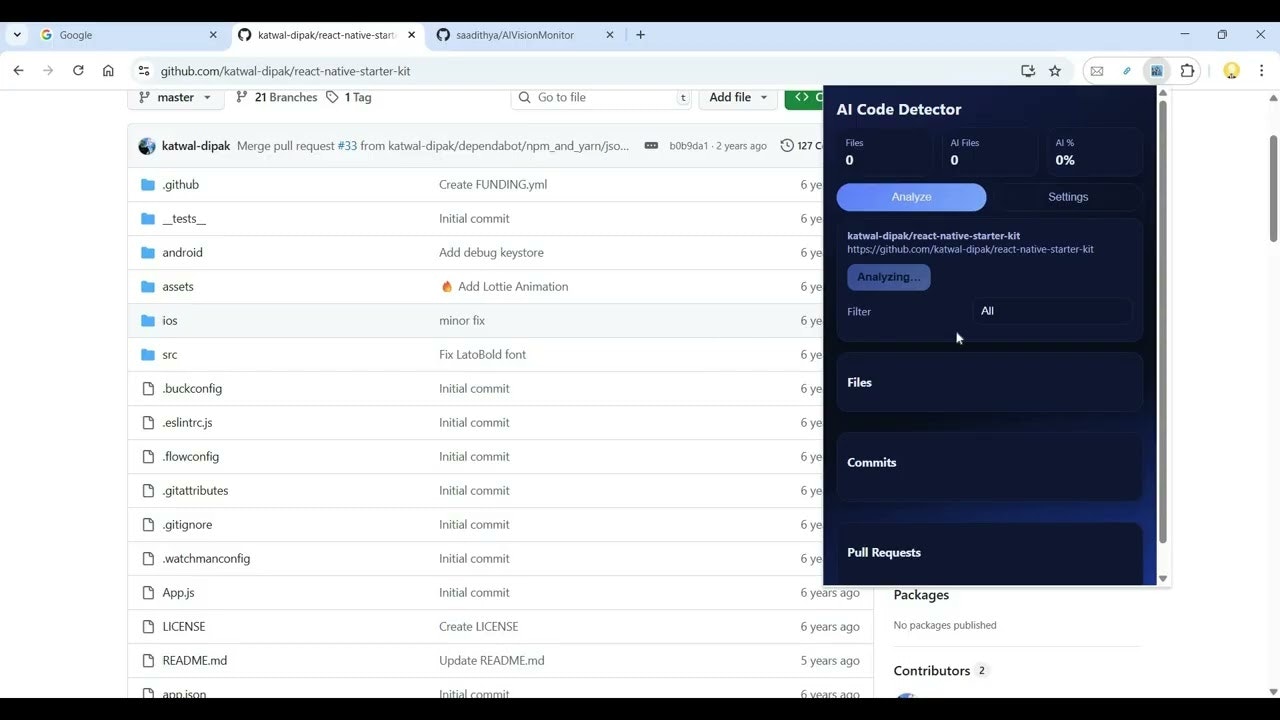The width and height of the screenshot is (1280, 720).
Task: Open the tab search dropdown arrow
Action: [17, 35]
